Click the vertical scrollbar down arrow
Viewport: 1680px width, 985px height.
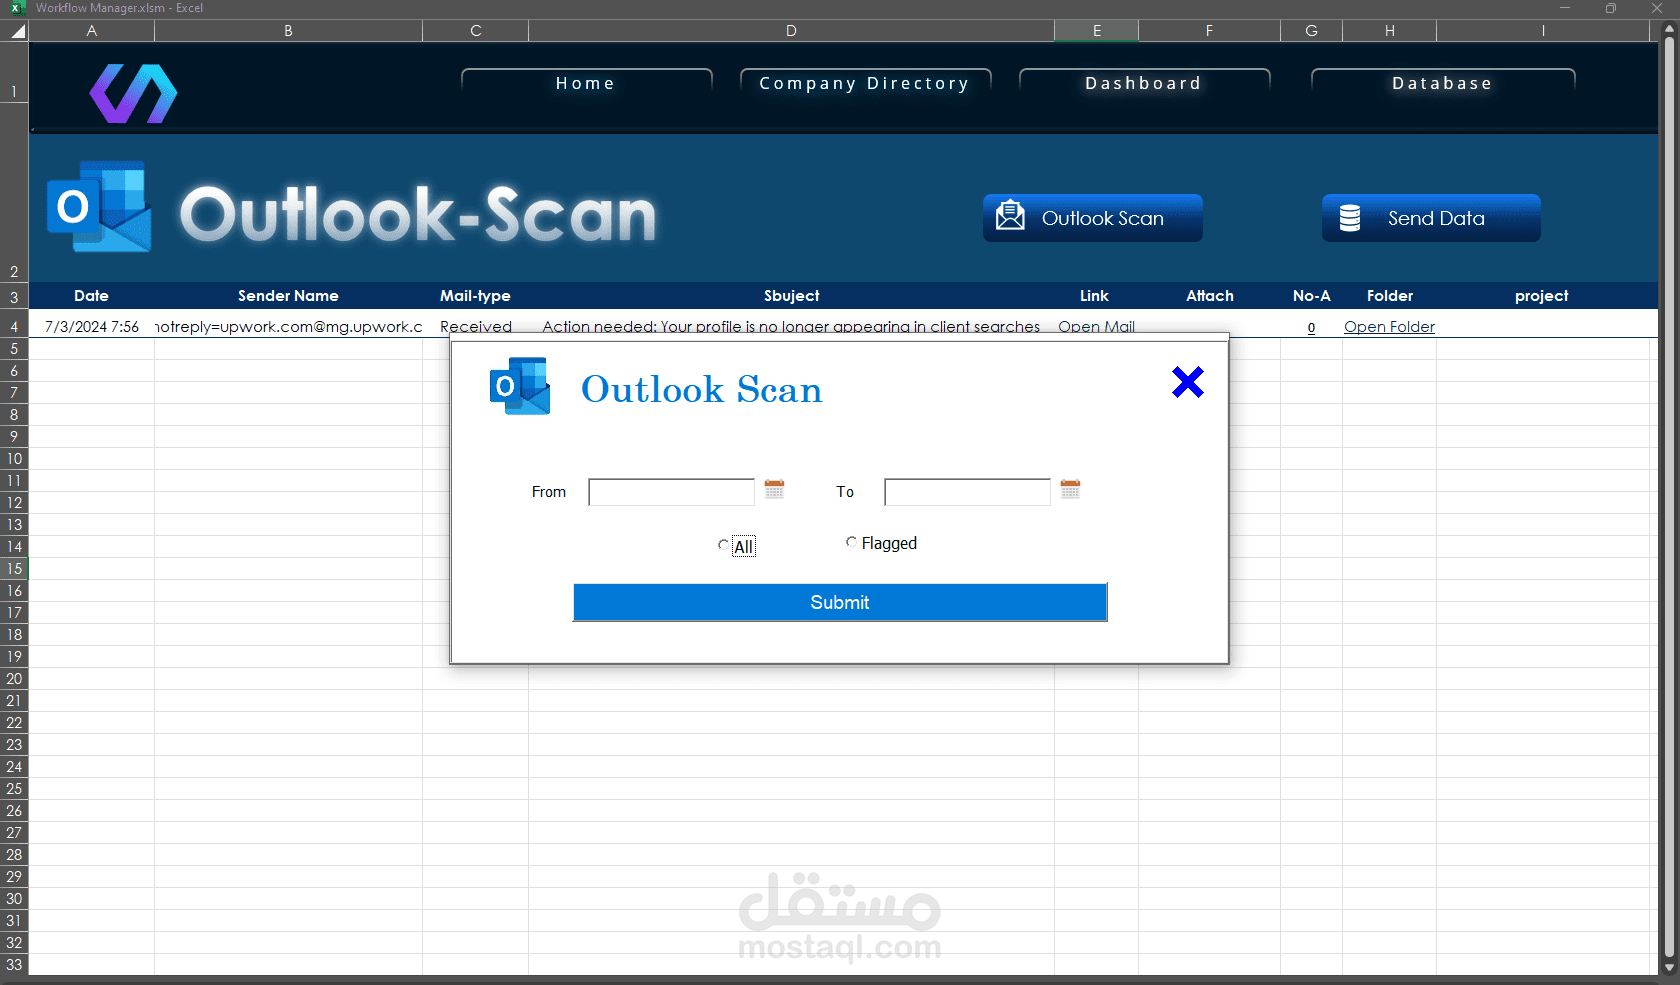tap(1669, 968)
